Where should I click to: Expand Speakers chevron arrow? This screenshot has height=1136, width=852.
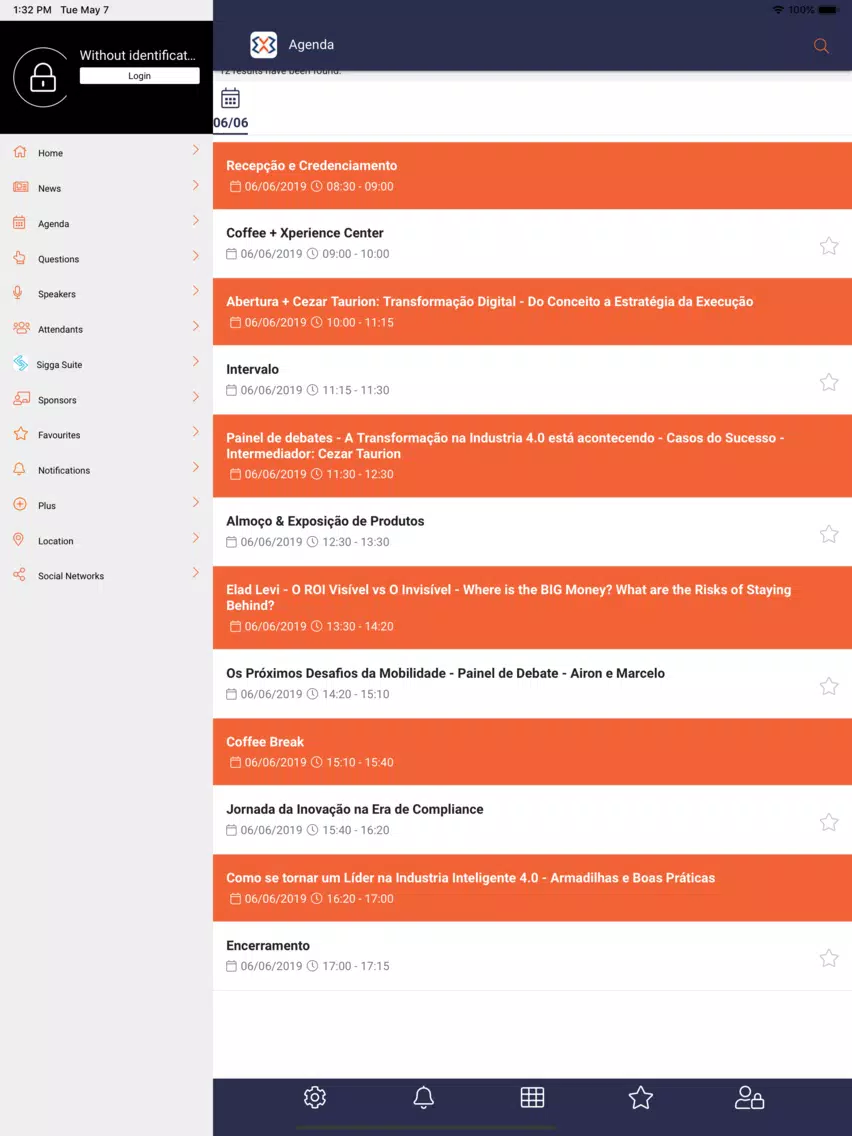196,291
